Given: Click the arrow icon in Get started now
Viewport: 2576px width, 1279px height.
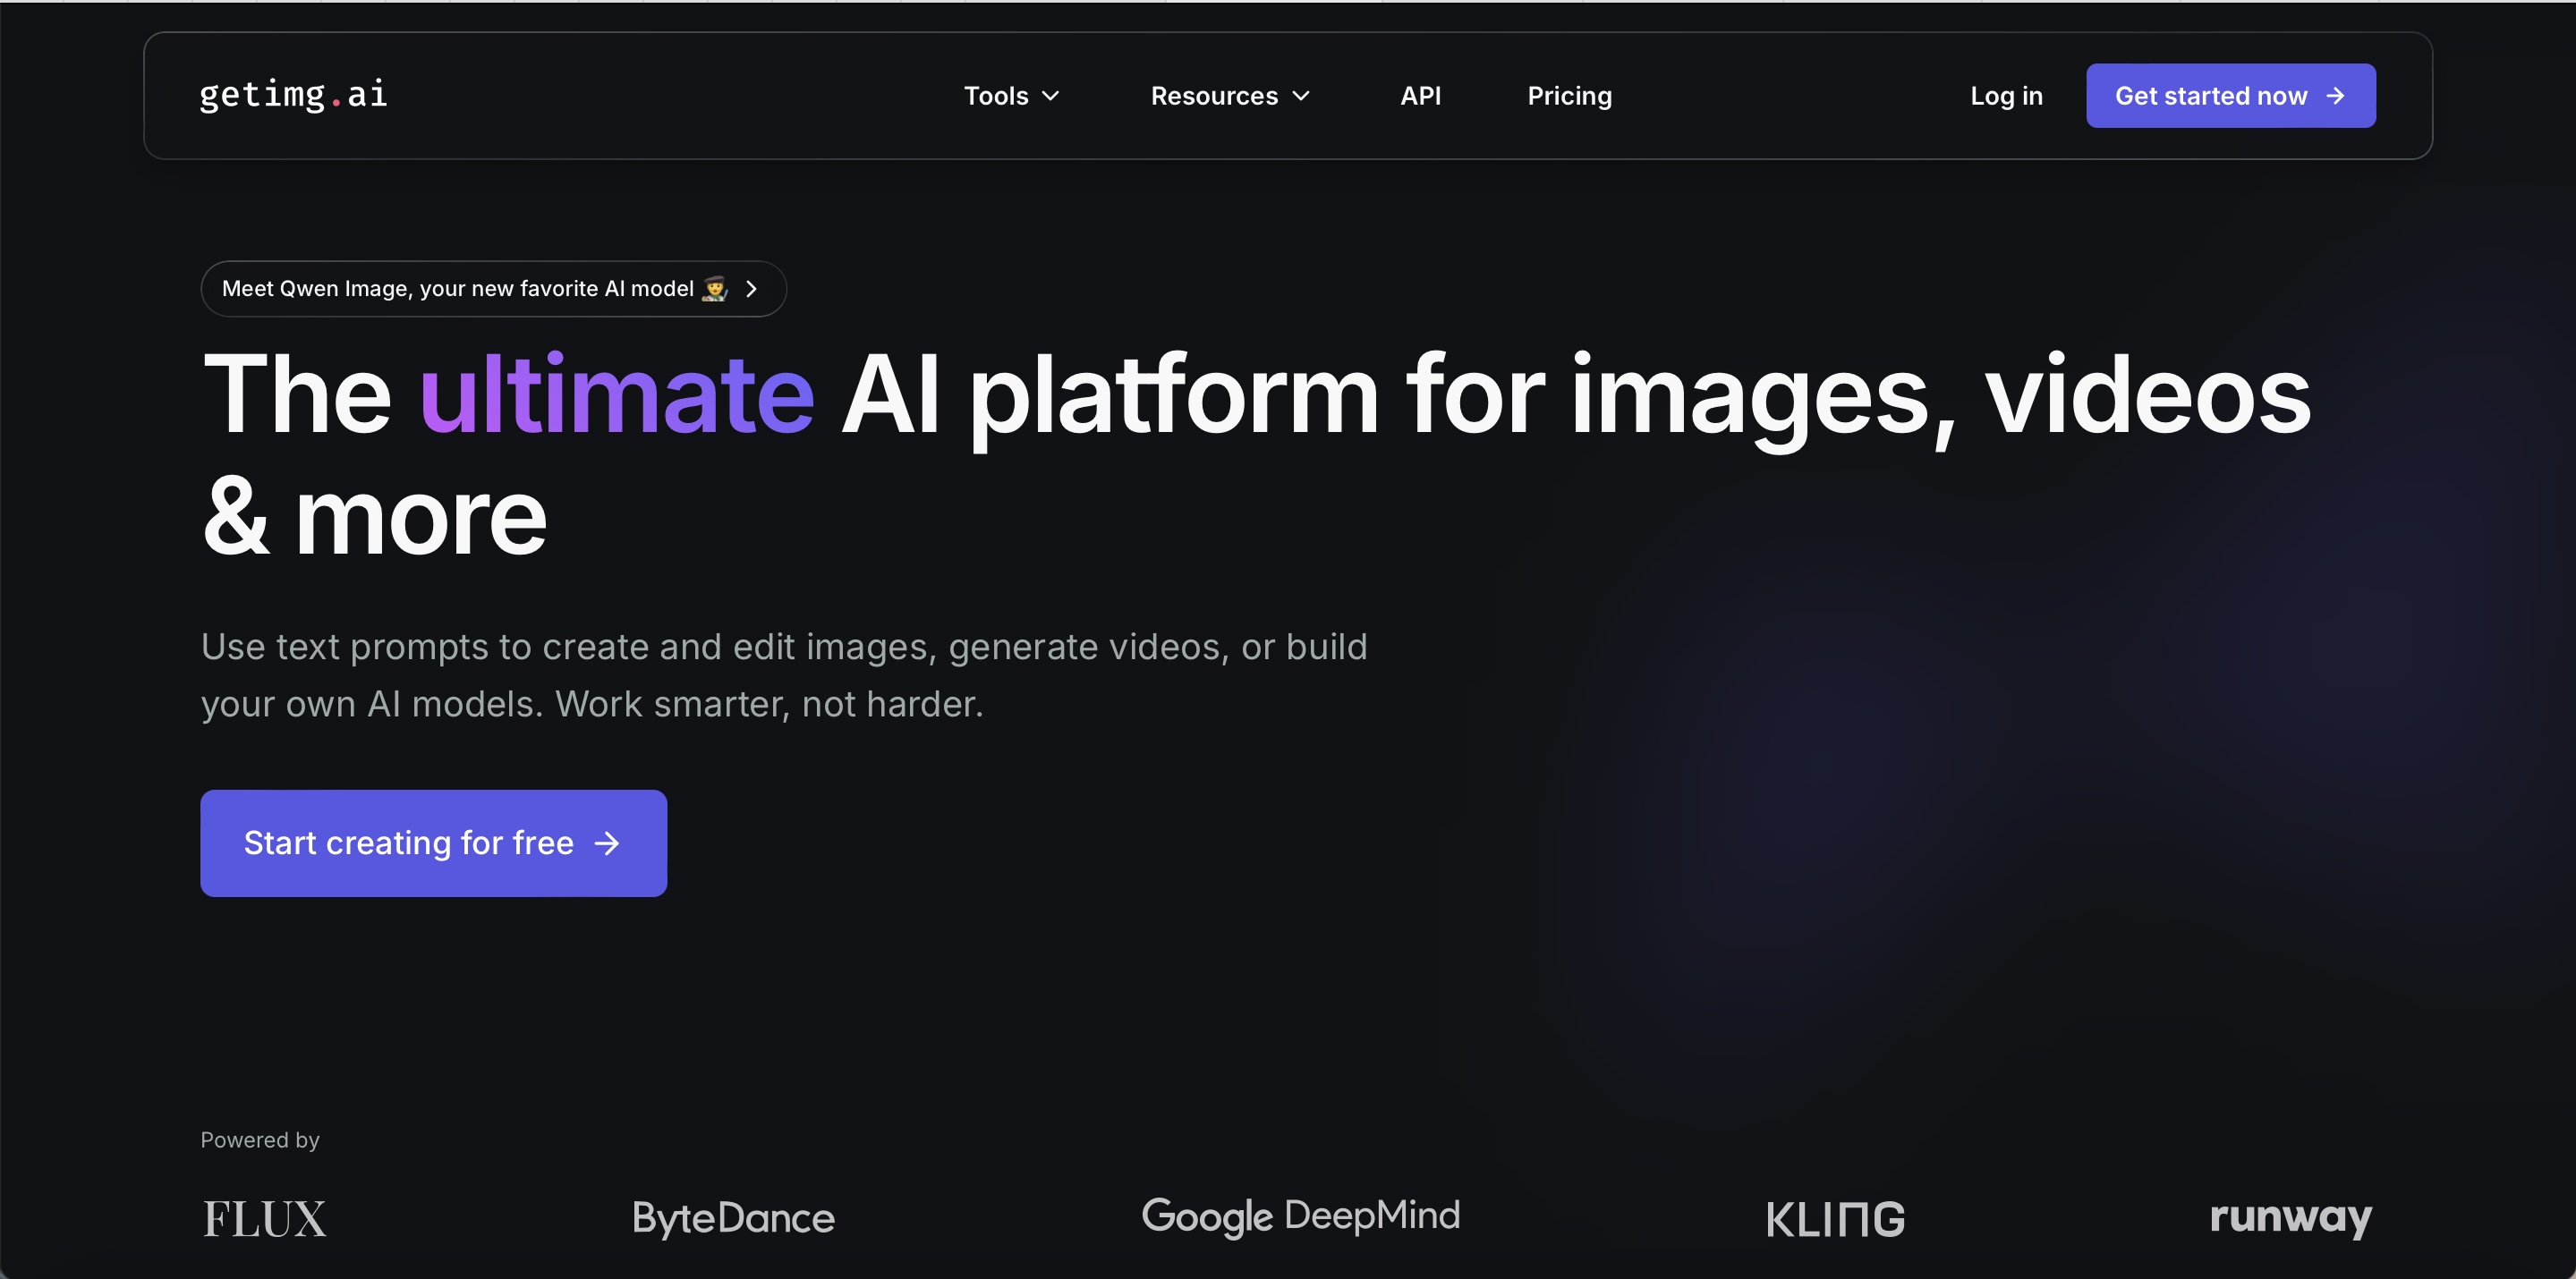Looking at the screenshot, I should tap(2335, 96).
